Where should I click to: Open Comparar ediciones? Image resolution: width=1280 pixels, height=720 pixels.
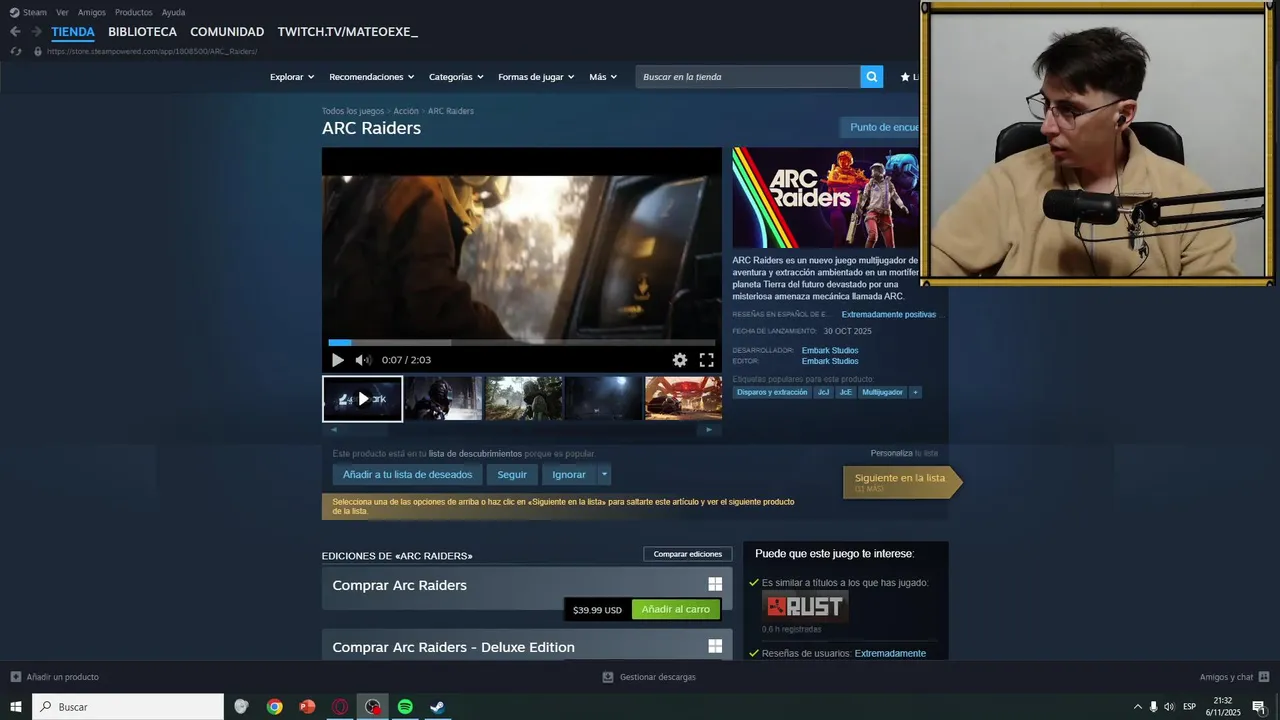tap(688, 554)
